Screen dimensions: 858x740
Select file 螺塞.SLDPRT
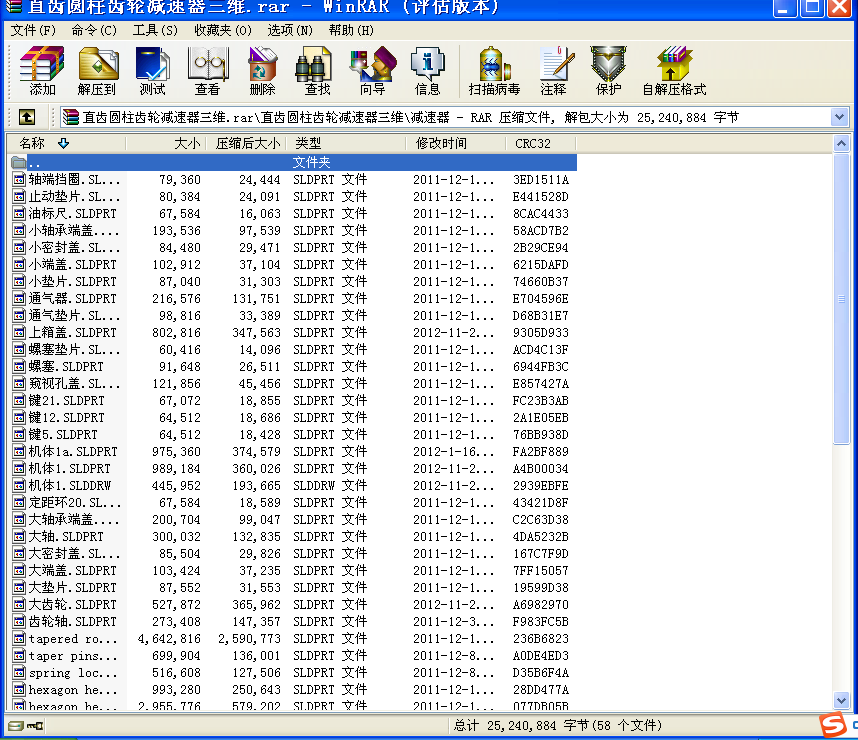point(66,366)
